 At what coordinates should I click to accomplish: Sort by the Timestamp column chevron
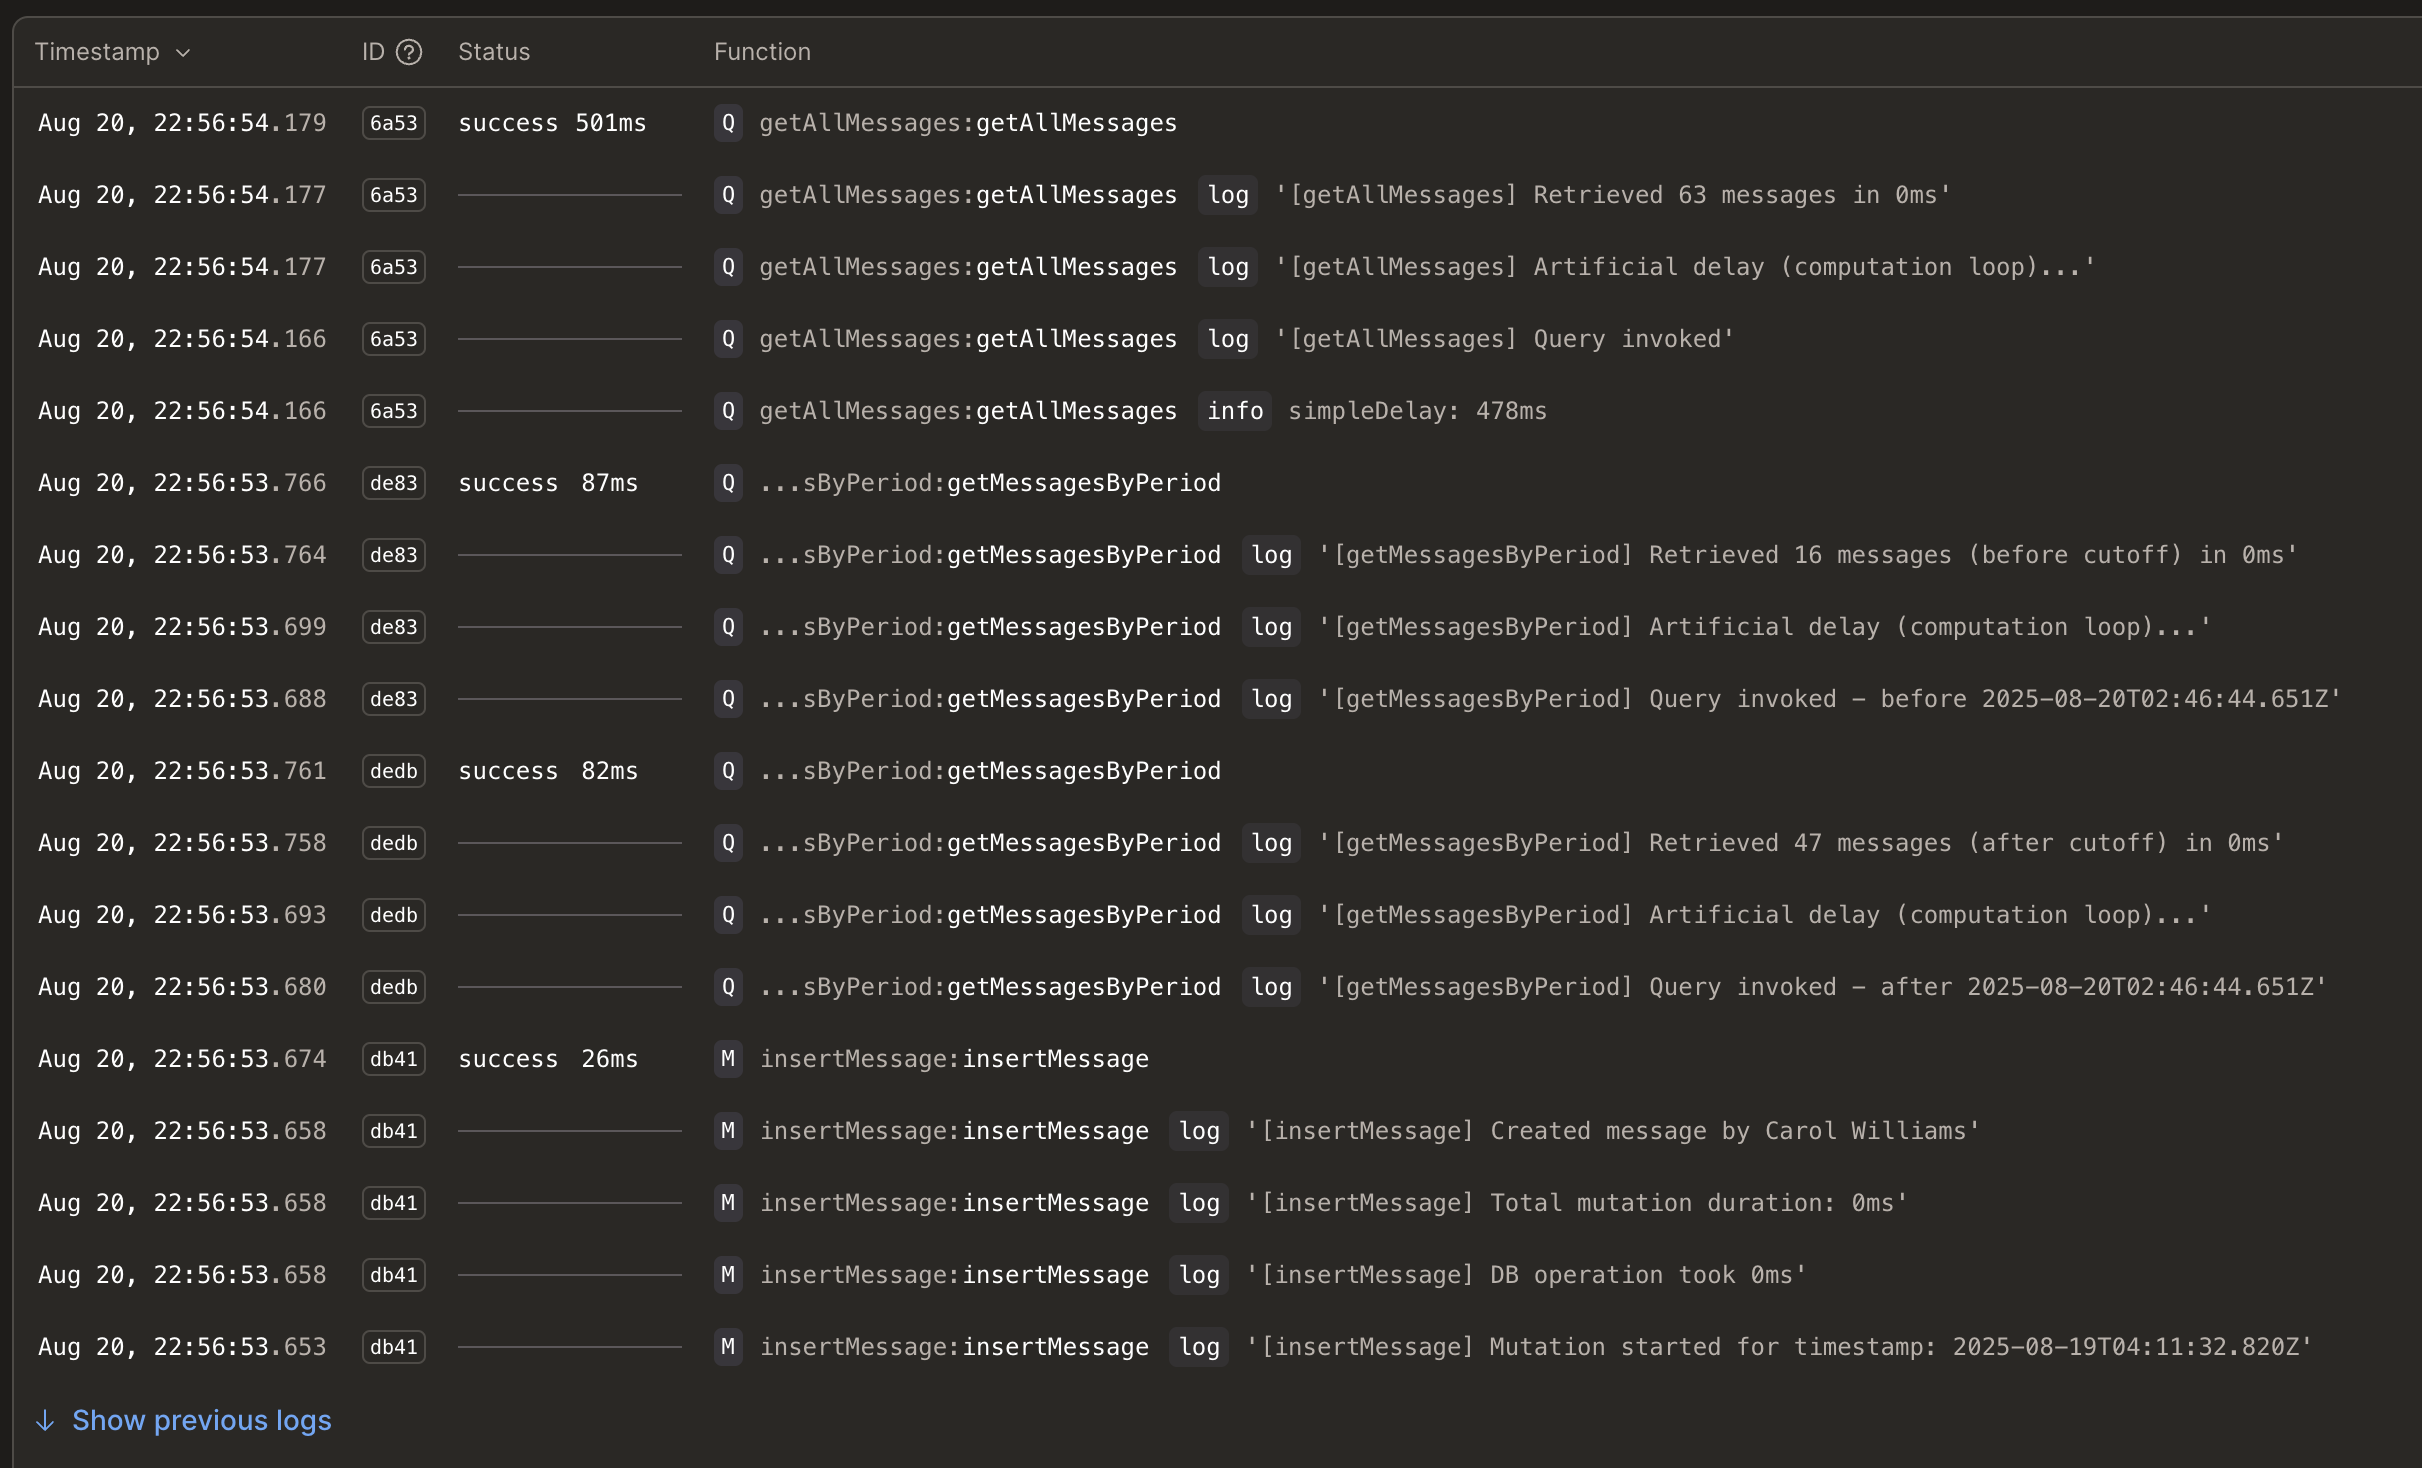(183, 53)
